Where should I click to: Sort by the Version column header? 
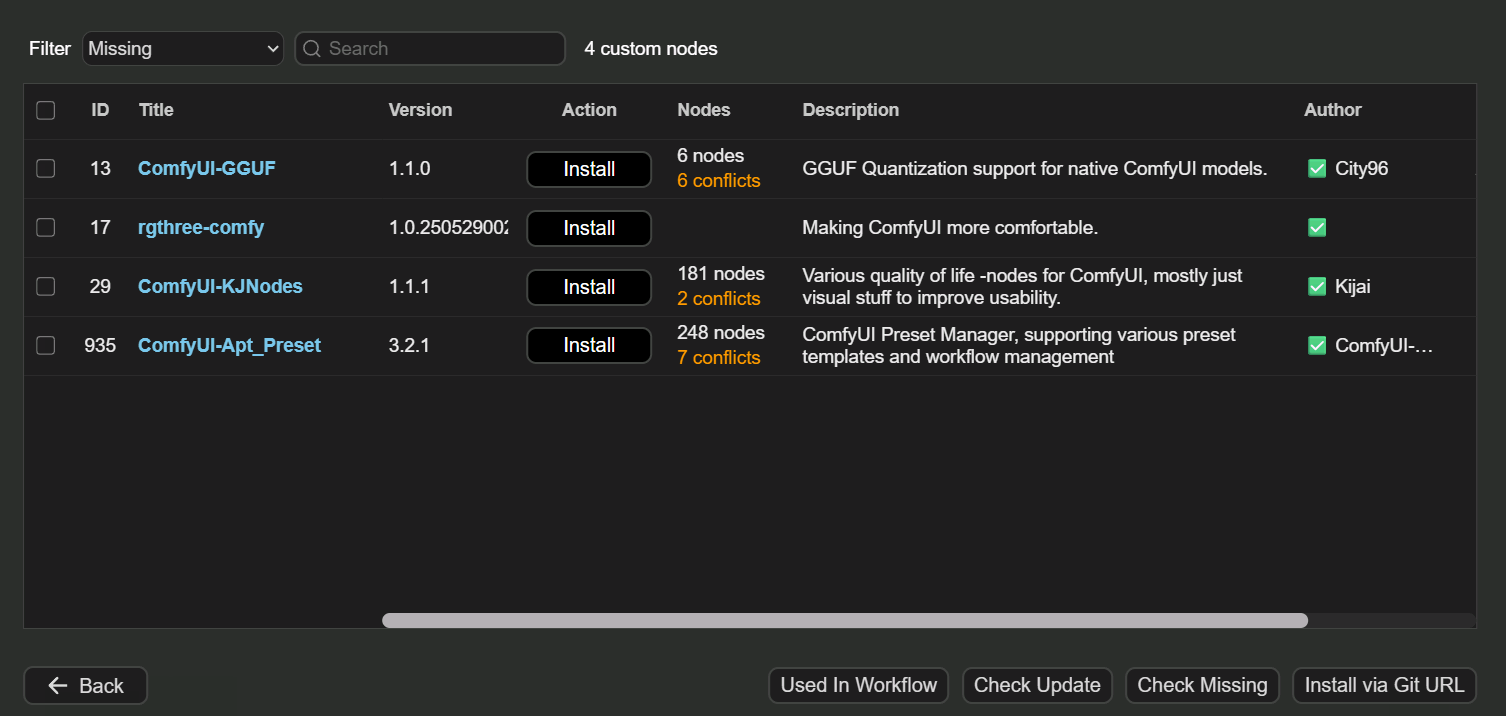click(x=420, y=110)
